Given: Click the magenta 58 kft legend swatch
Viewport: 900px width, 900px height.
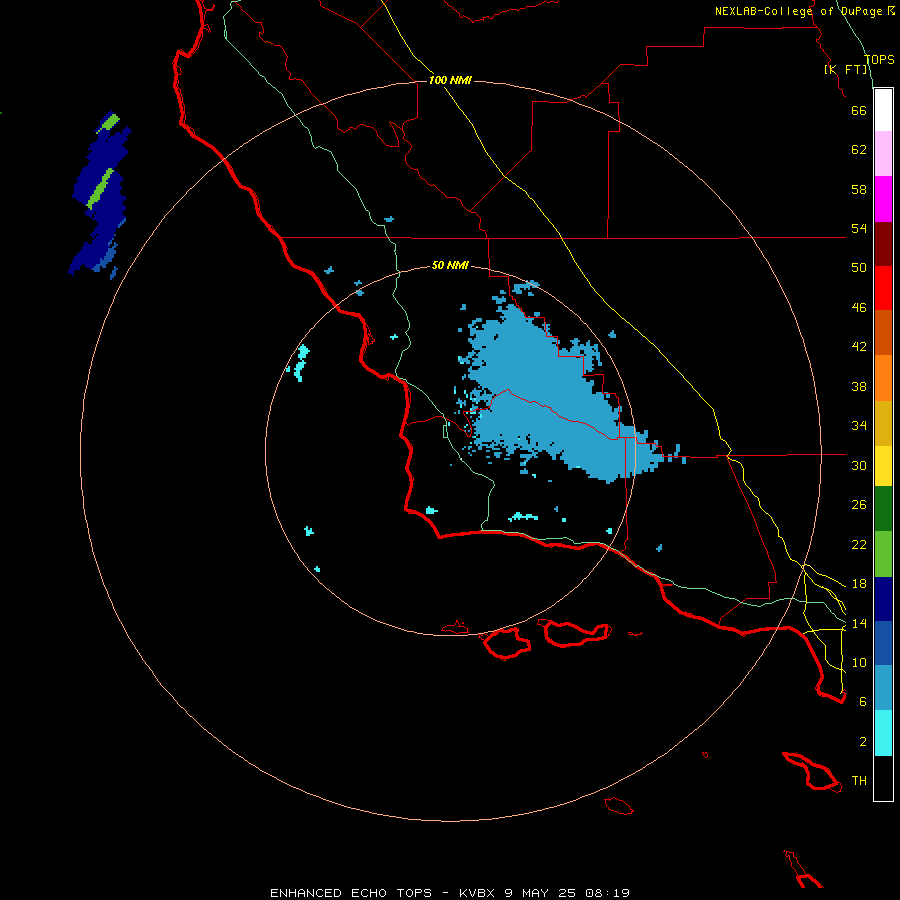Looking at the screenshot, I should click(883, 199).
